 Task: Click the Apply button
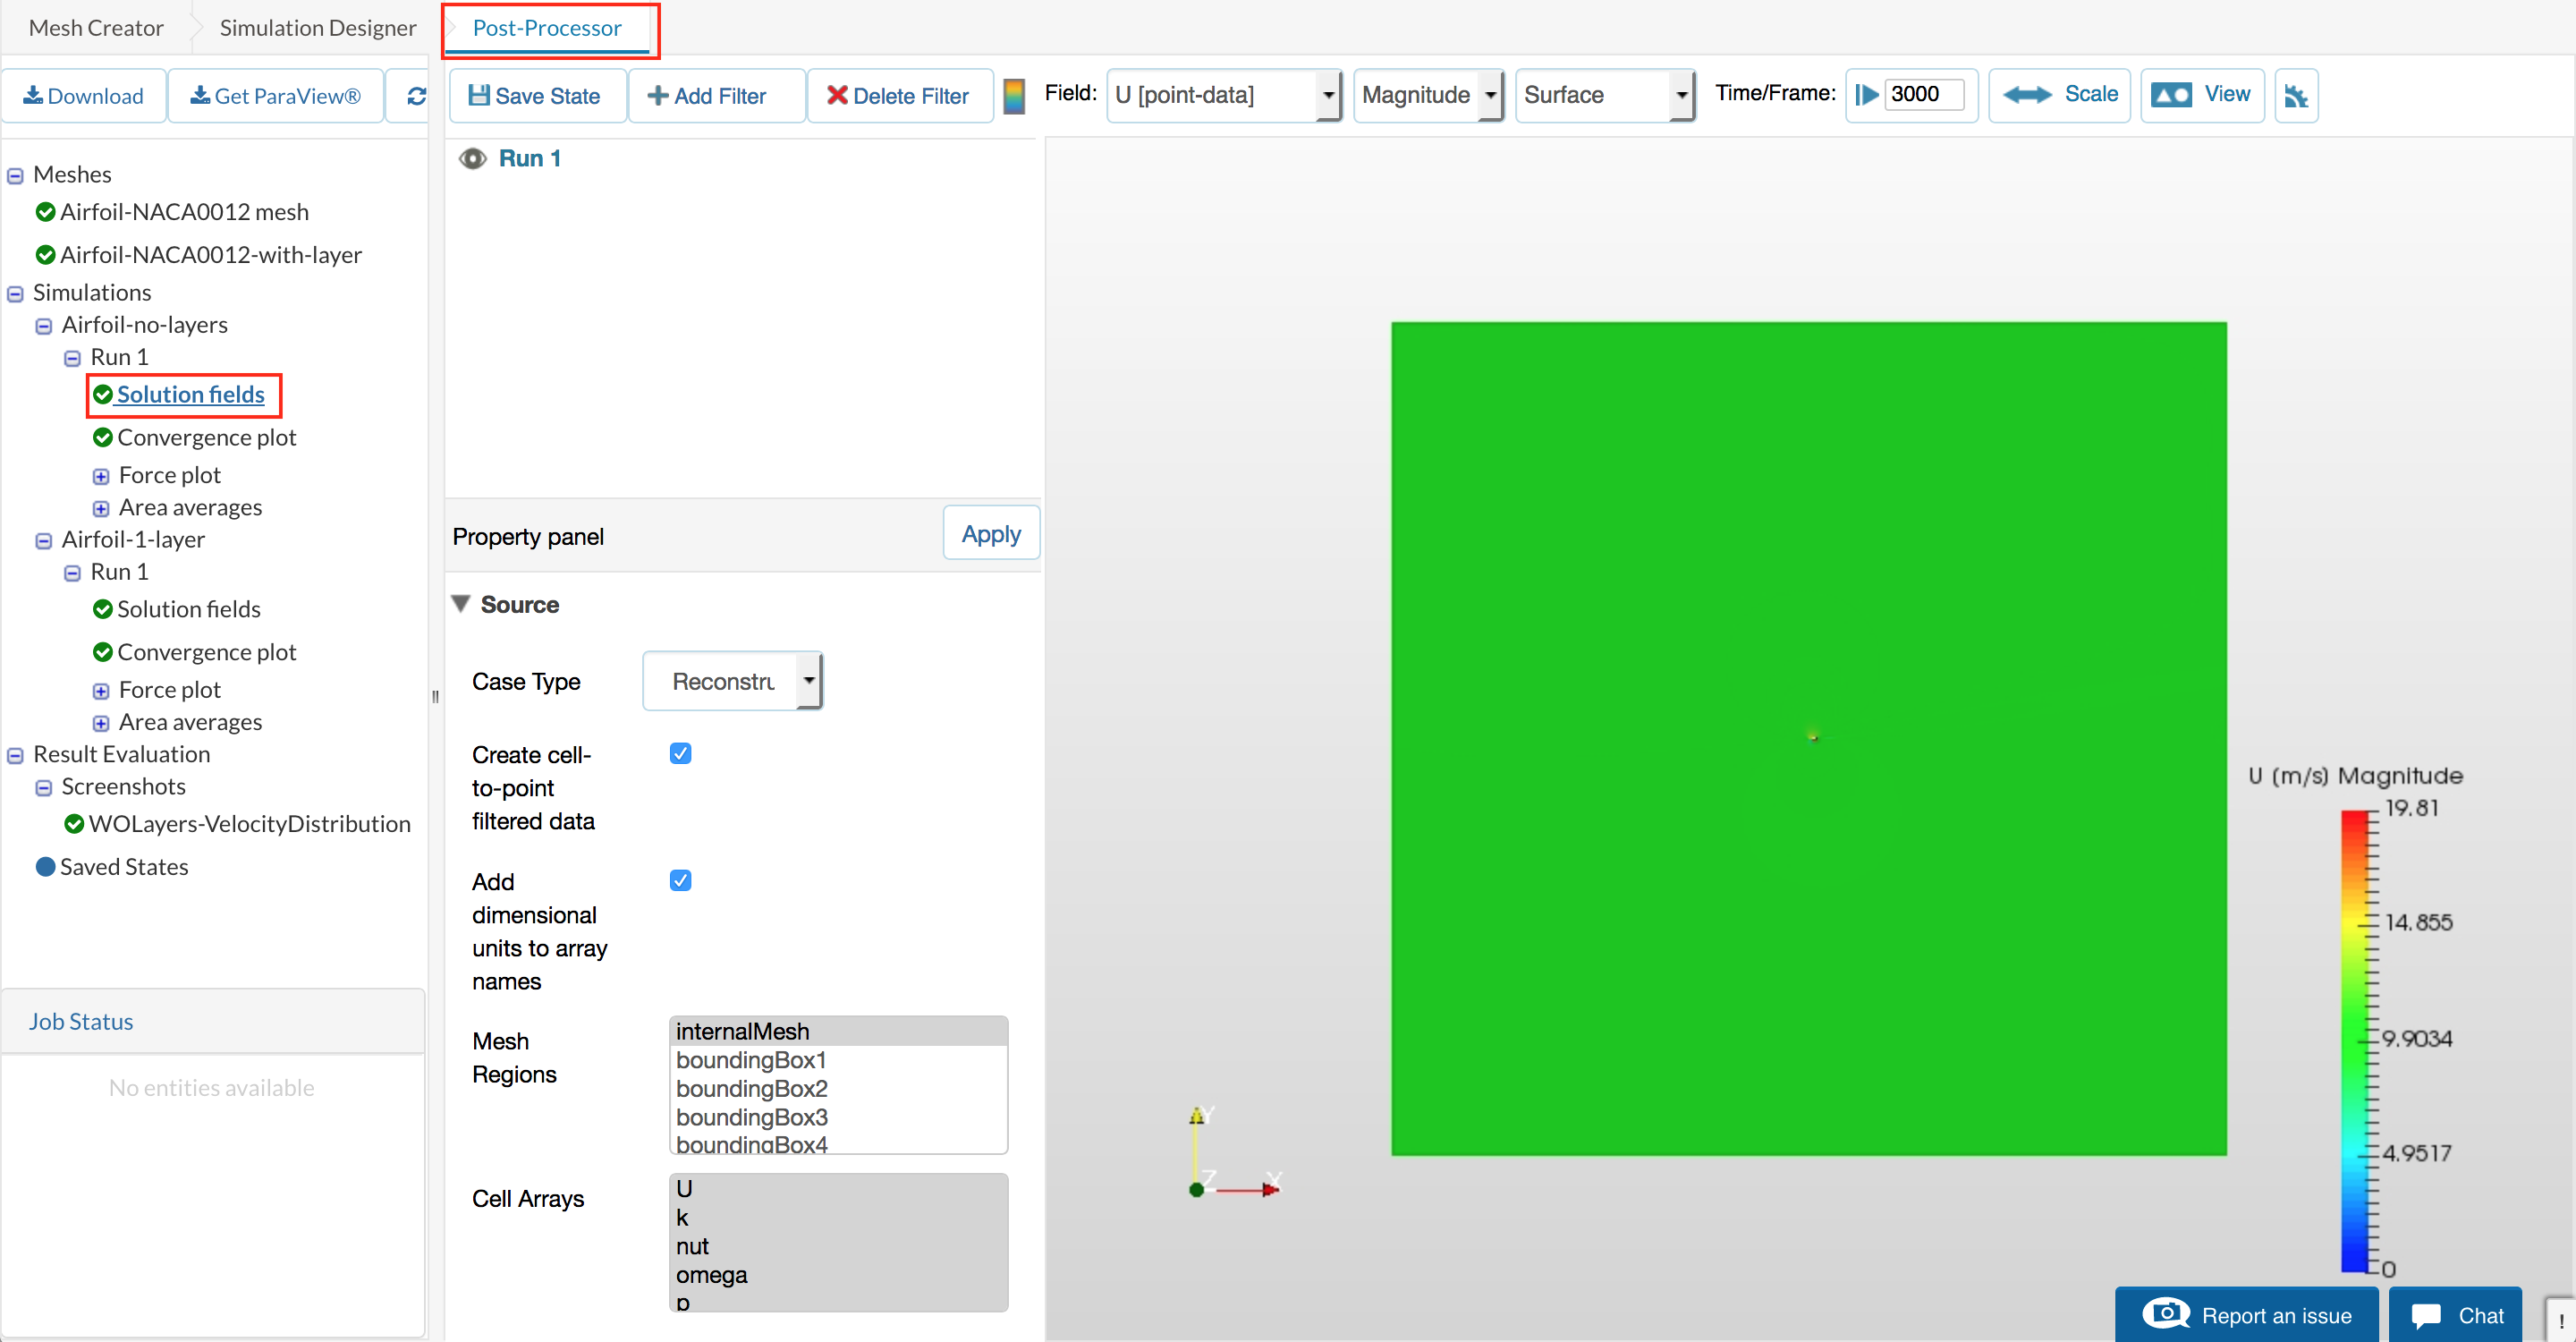(x=990, y=534)
